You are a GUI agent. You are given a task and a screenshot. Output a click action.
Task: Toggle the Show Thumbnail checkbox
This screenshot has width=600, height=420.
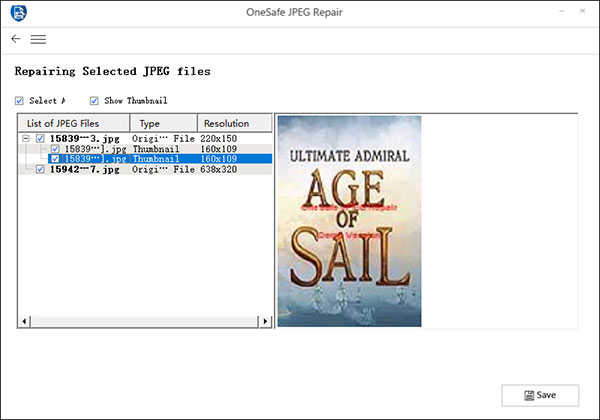pyautogui.click(x=94, y=101)
